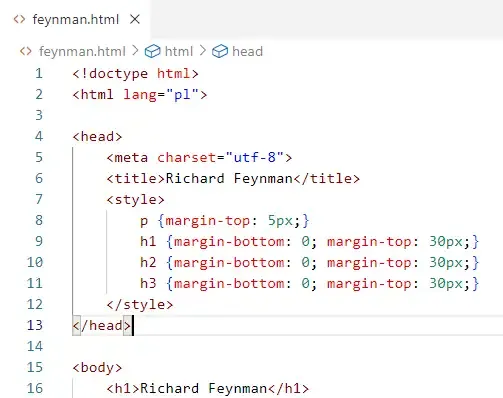Close the feynman.html tab
503x398 pixels.
[x=135, y=19]
